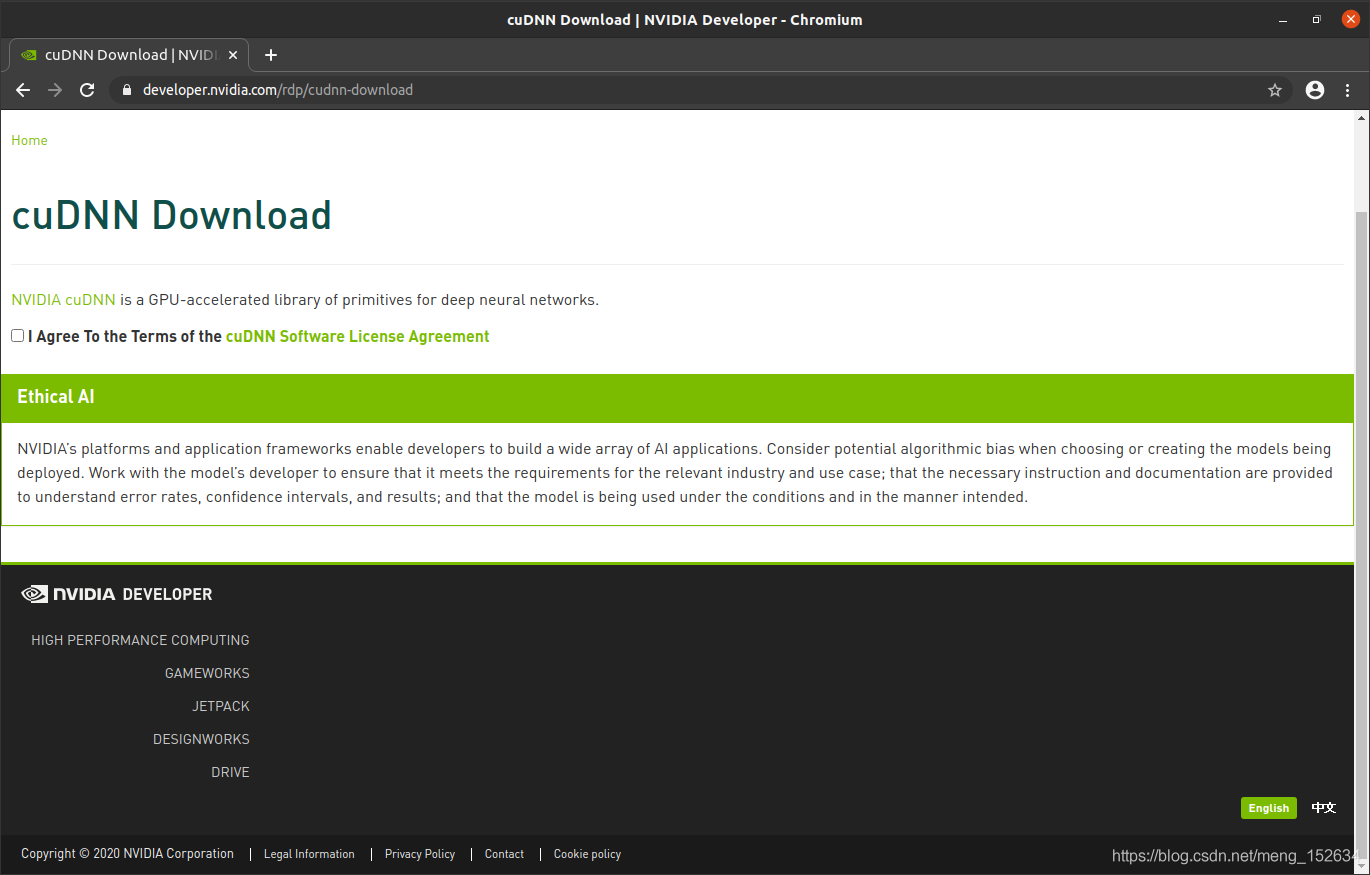Minimize the Chromium window
This screenshot has width=1370, height=875.
pyautogui.click(x=1284, y=20)
